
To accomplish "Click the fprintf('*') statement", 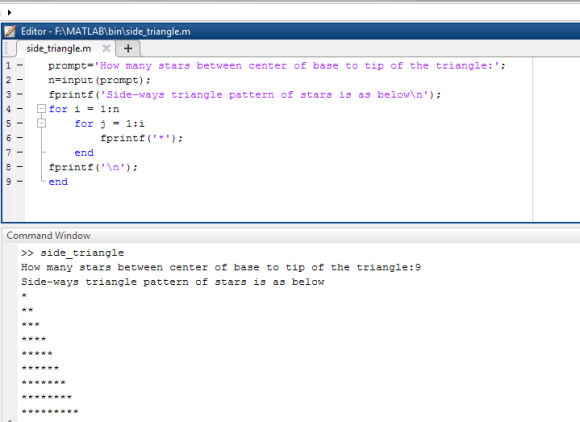I will (x=142, y=138).
